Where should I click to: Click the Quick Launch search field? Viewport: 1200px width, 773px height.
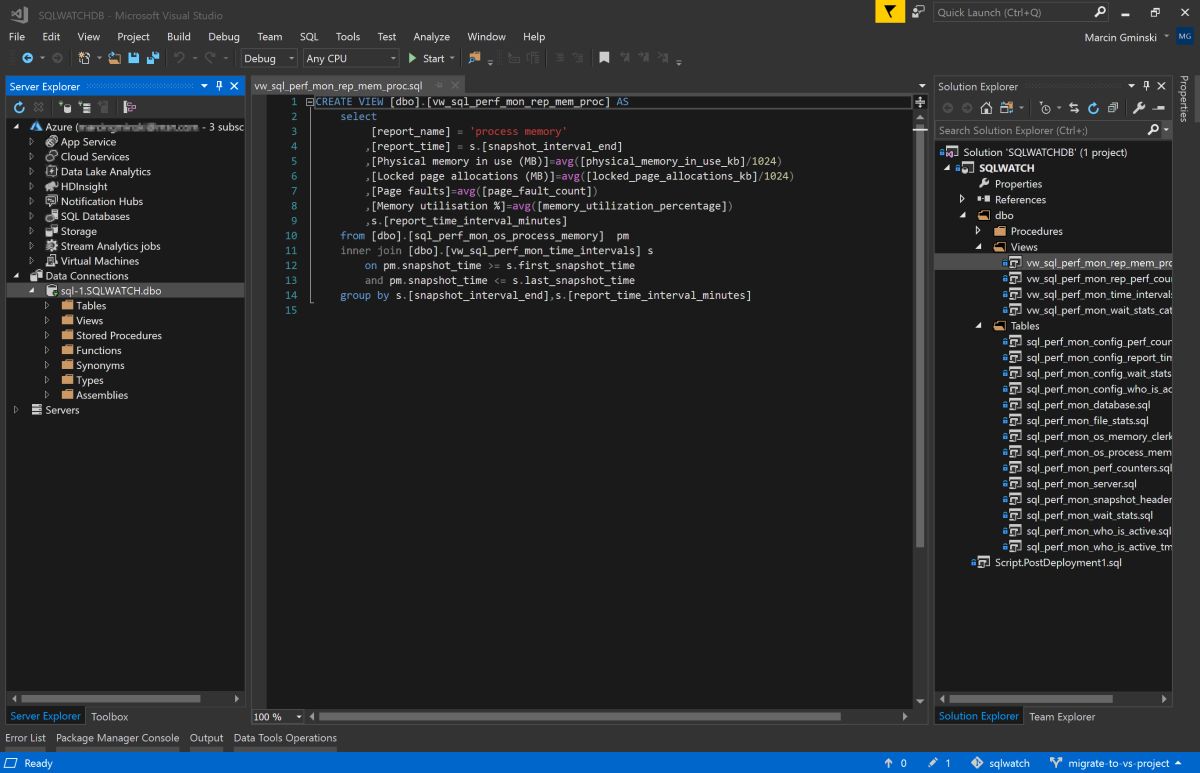tap(1021, 12)
